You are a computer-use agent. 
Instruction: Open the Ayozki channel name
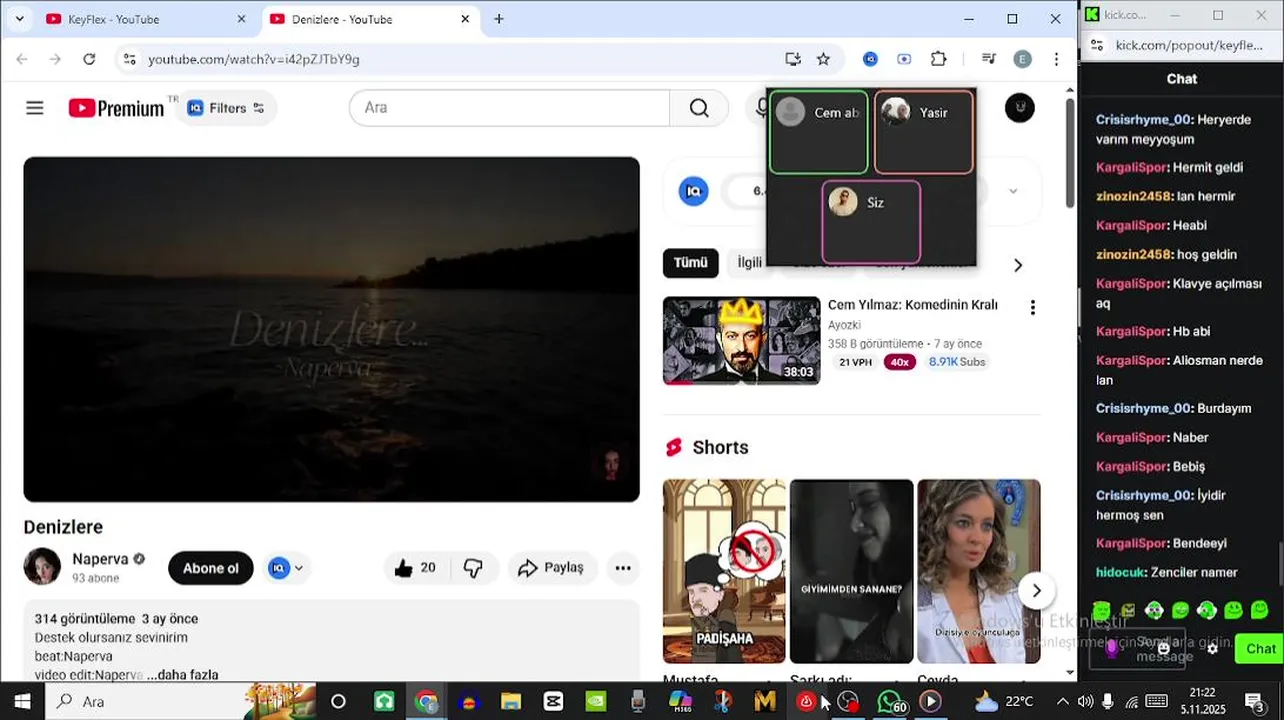point(844,325)
